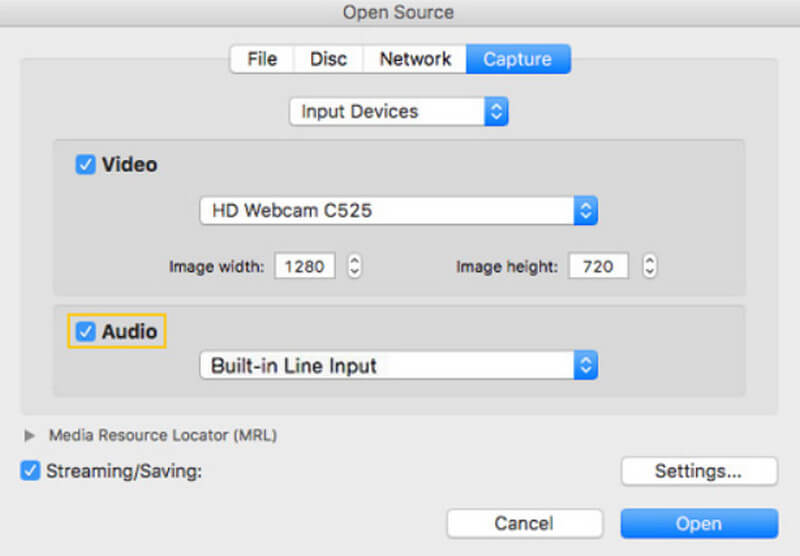Open the Streaming Settings... button
Viewport: 800px width, 556px height.
tap(699, 471)
